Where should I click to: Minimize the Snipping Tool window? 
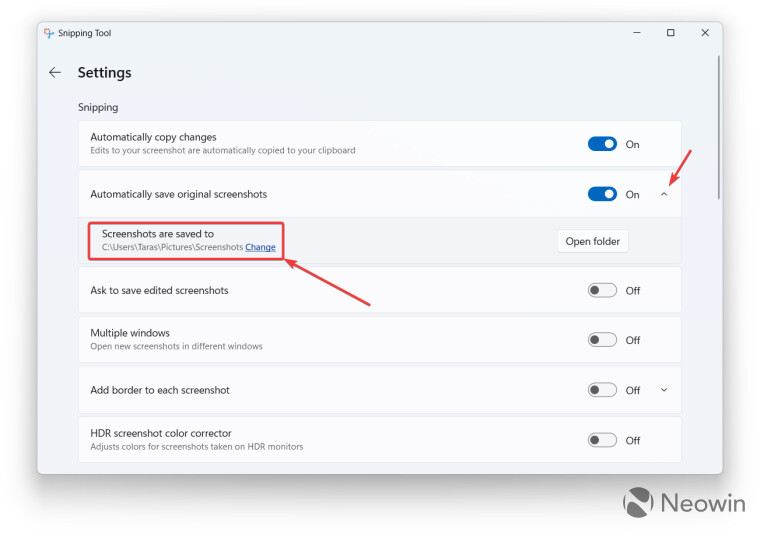tap(637, 33)
